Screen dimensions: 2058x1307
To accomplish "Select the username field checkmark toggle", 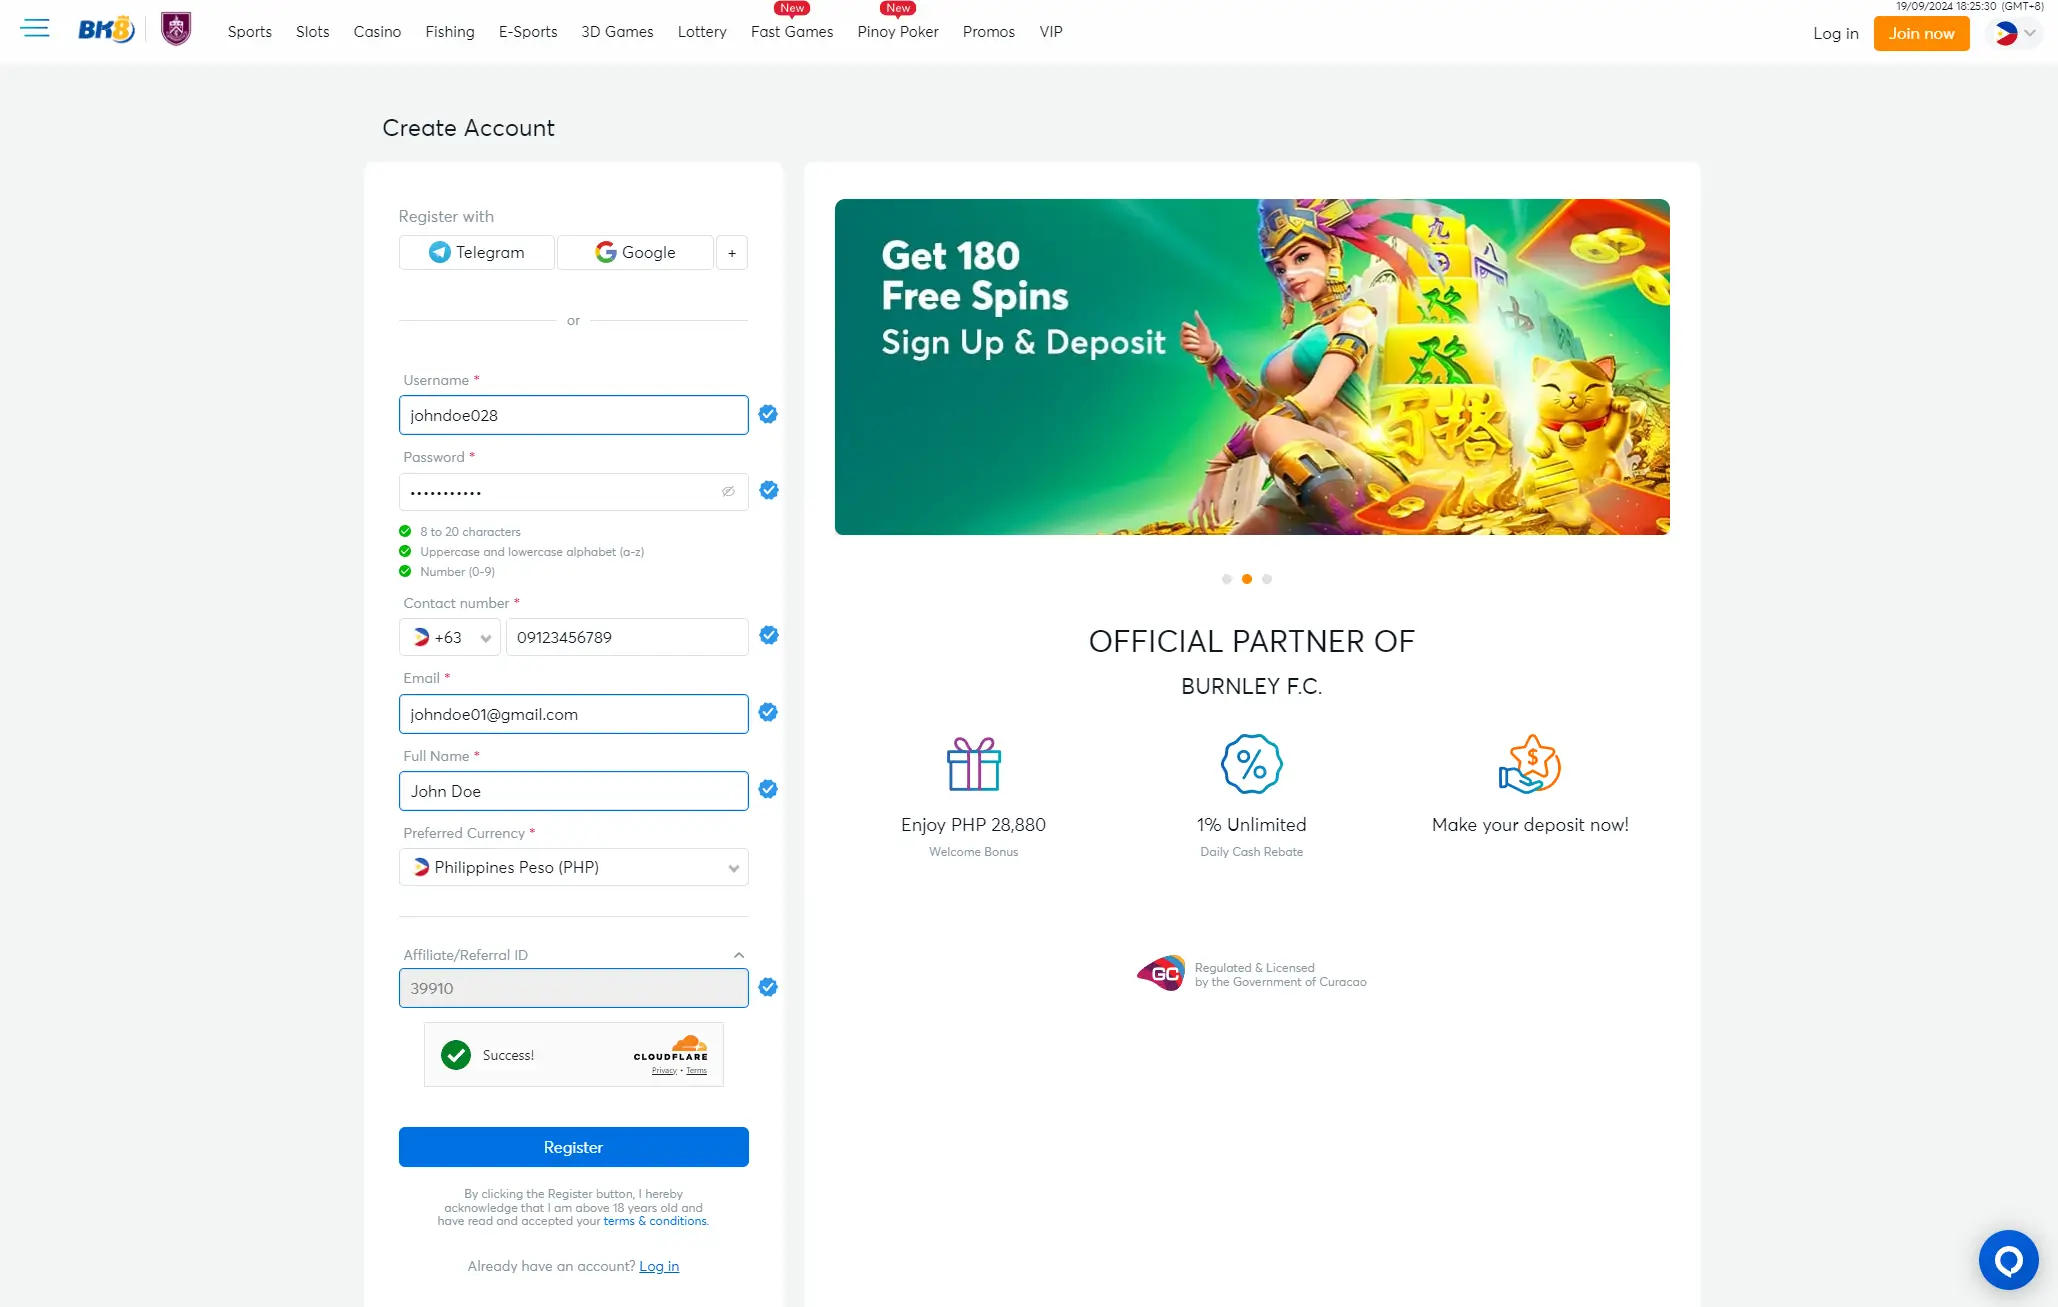I will pos(766,414).
